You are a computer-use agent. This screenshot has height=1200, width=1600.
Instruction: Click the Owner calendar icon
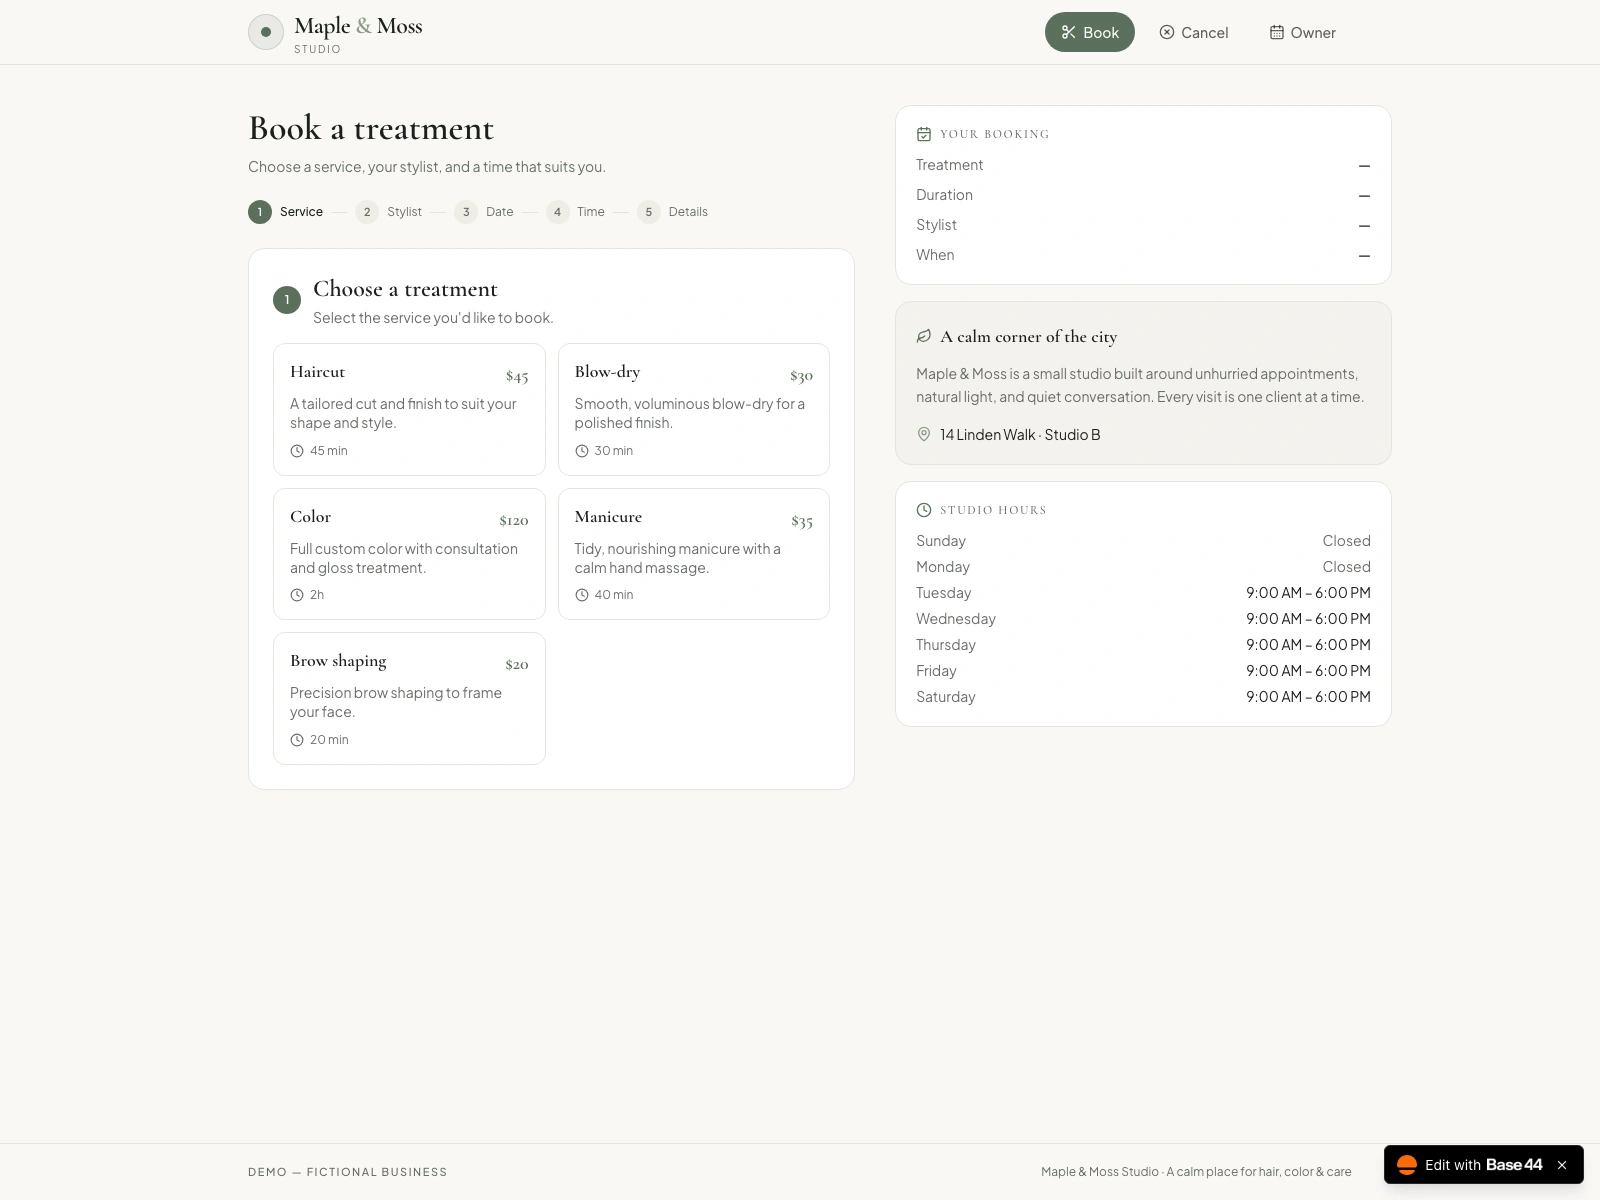coord(1277,32)
